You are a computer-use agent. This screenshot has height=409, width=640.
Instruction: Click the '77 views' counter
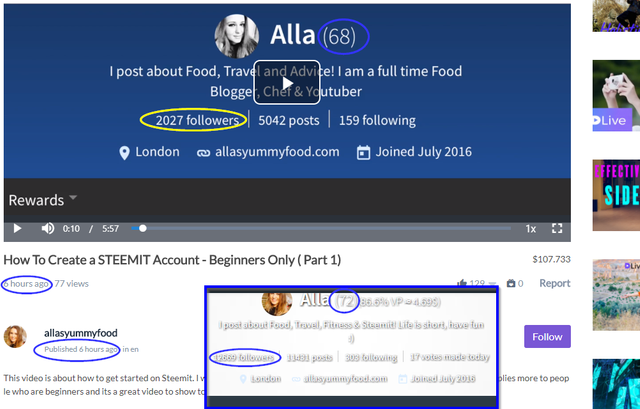click(x=72, y=284)
